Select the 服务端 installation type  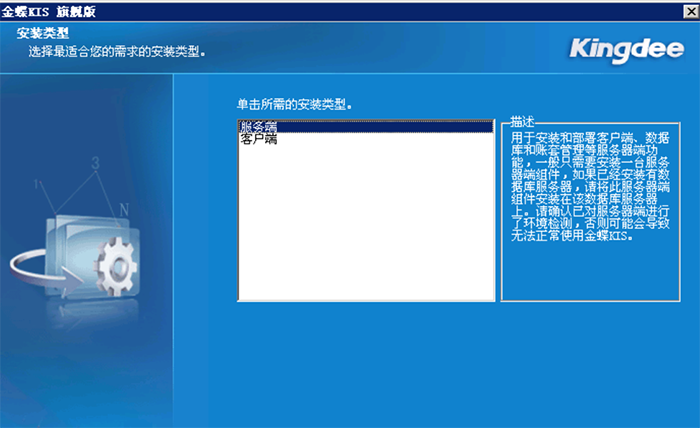tap(366, 126)
